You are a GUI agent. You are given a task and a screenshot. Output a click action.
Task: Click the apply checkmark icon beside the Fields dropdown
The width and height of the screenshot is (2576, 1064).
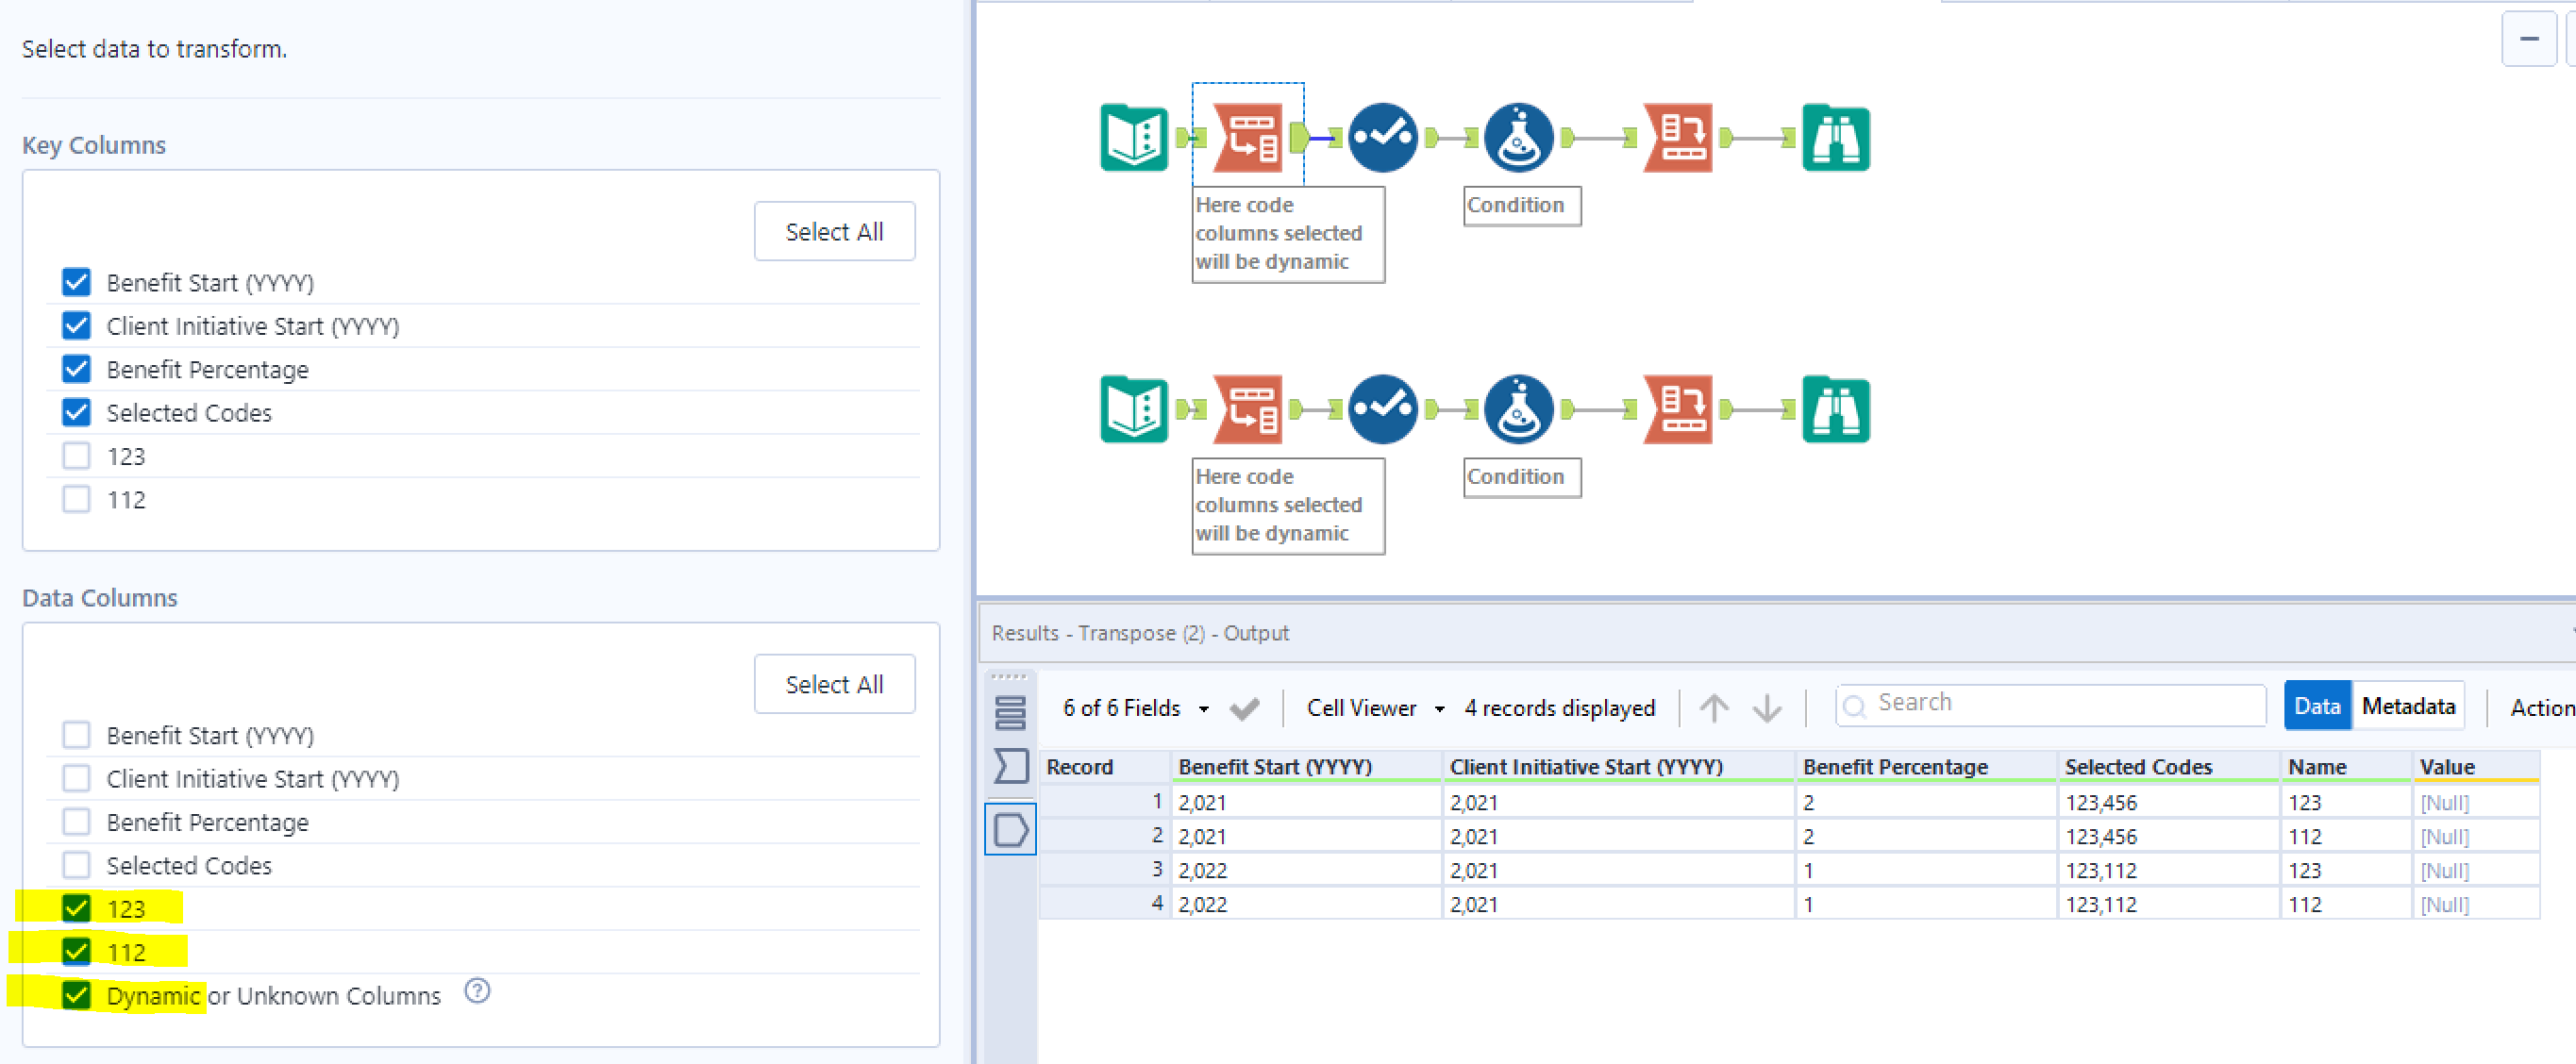click(1245, 707)
